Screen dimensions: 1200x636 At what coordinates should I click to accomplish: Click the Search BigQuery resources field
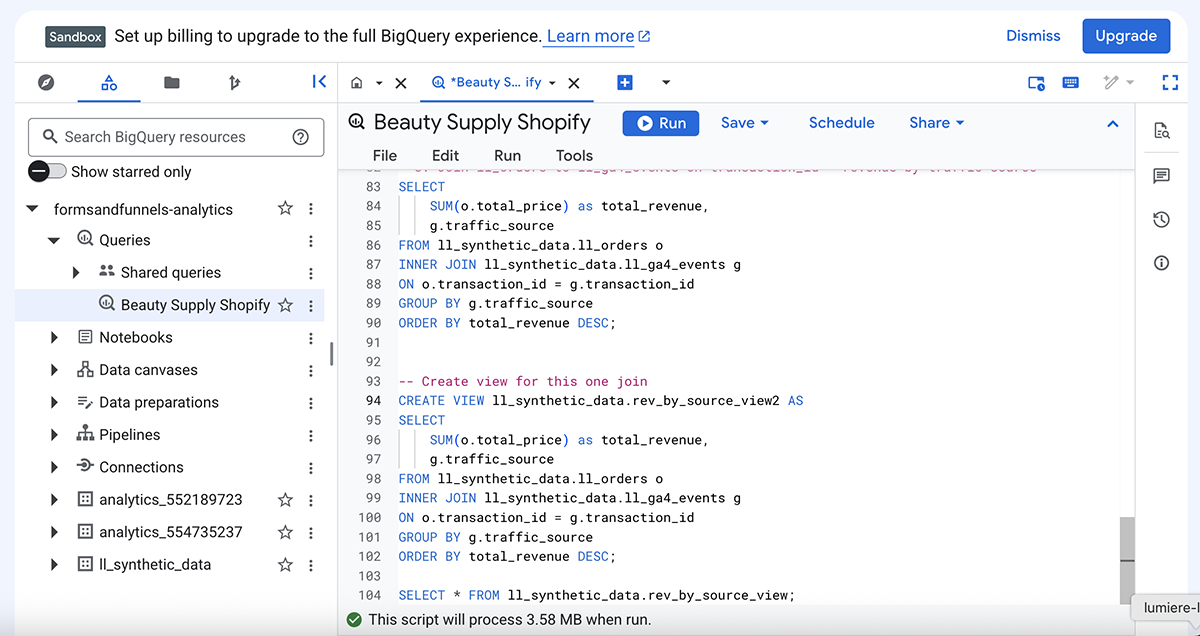pos(176,137)
